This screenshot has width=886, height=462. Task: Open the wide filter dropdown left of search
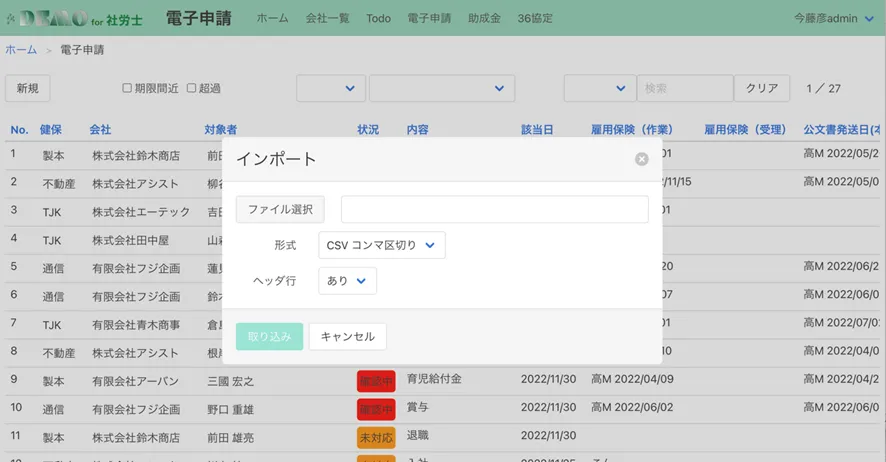(441, 88)
